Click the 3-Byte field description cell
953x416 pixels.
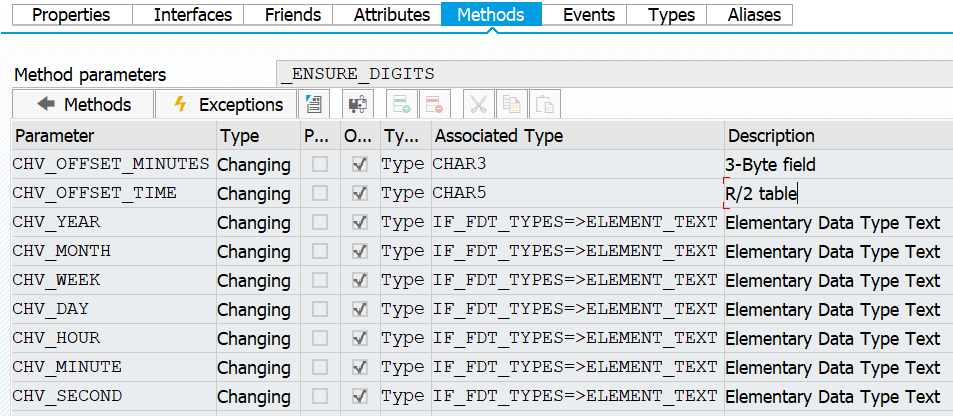(838, 164)
